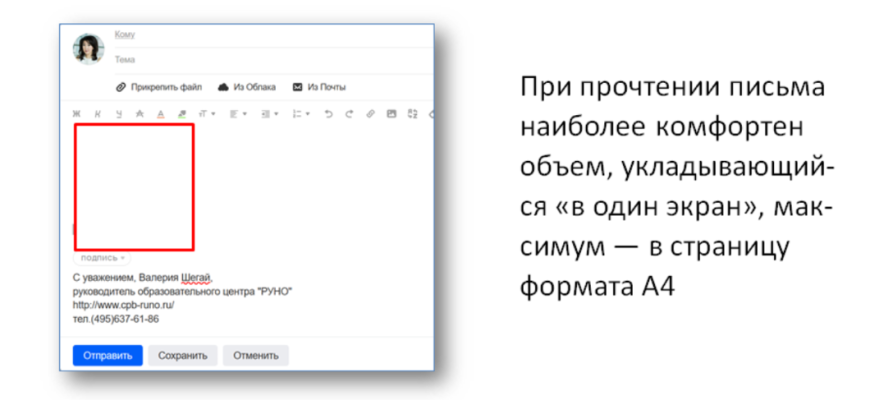Toggle bold (Ж) text formatting
The image size is (870, 400).
tap(76, 114)
